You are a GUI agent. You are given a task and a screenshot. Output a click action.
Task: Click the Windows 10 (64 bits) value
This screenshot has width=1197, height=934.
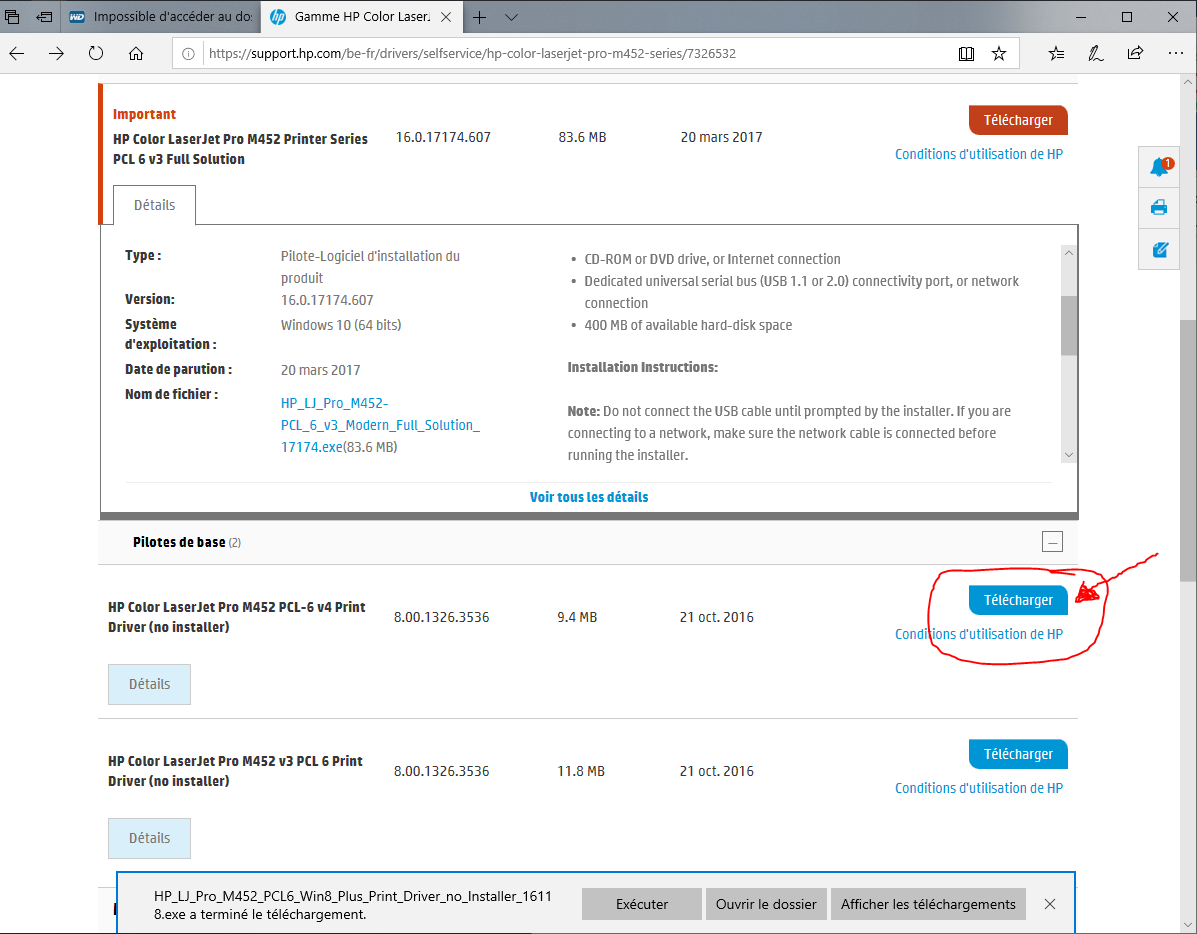tap(340, 325)
